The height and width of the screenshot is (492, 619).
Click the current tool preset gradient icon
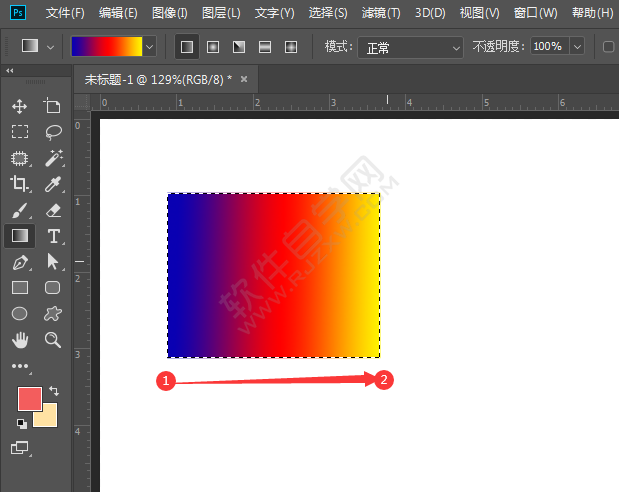pos(30,46)
